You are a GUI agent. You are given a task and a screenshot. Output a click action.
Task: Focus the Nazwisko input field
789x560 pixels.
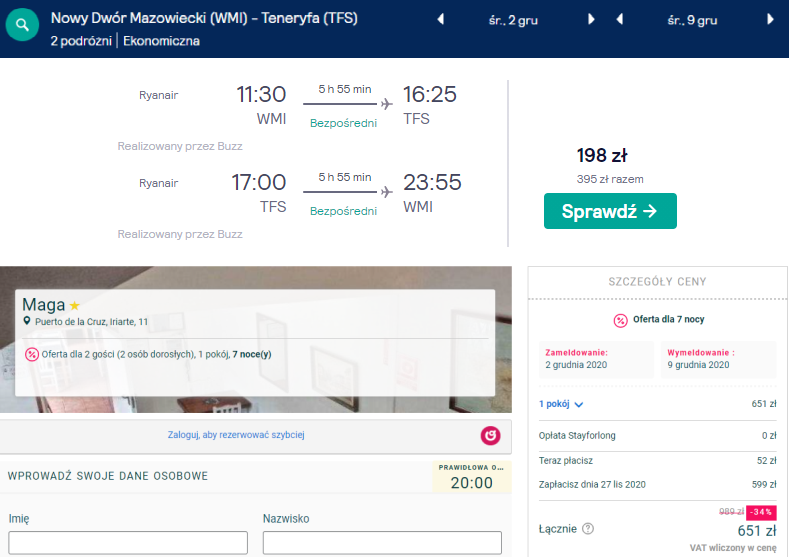(382, 543)
